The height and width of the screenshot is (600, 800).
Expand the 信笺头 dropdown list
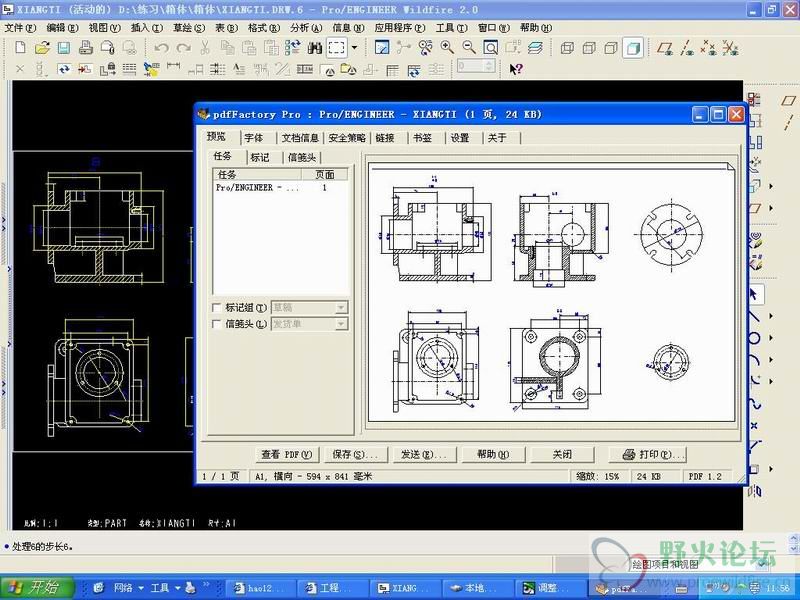(341, 324)
